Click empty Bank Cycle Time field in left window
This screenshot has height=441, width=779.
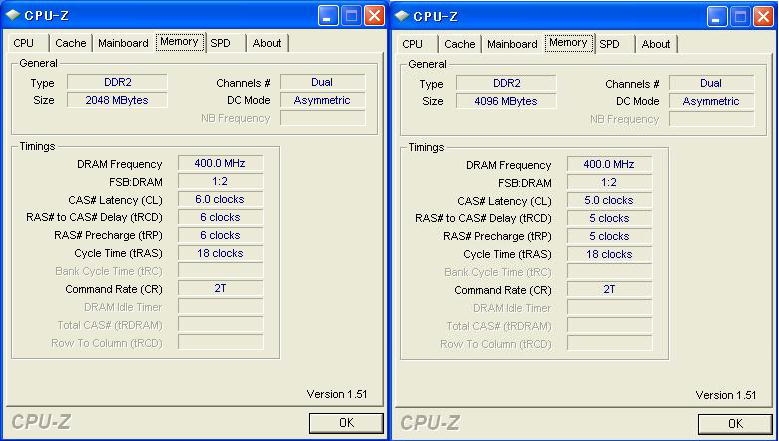[221, 271]
